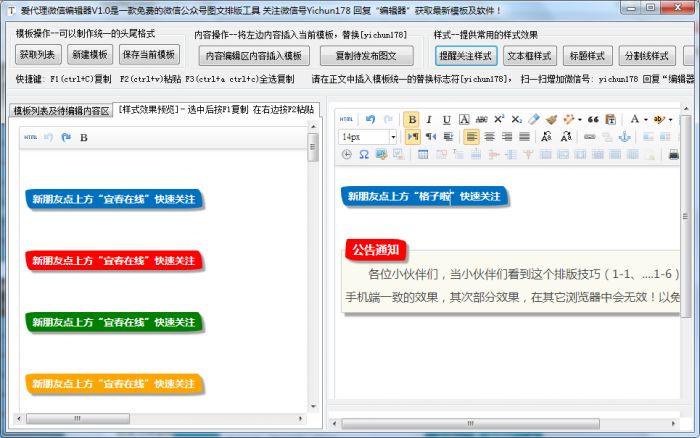Toggle bold in left preview toolbar
Viewport: 700px width, 438px height.
[83, 138]
